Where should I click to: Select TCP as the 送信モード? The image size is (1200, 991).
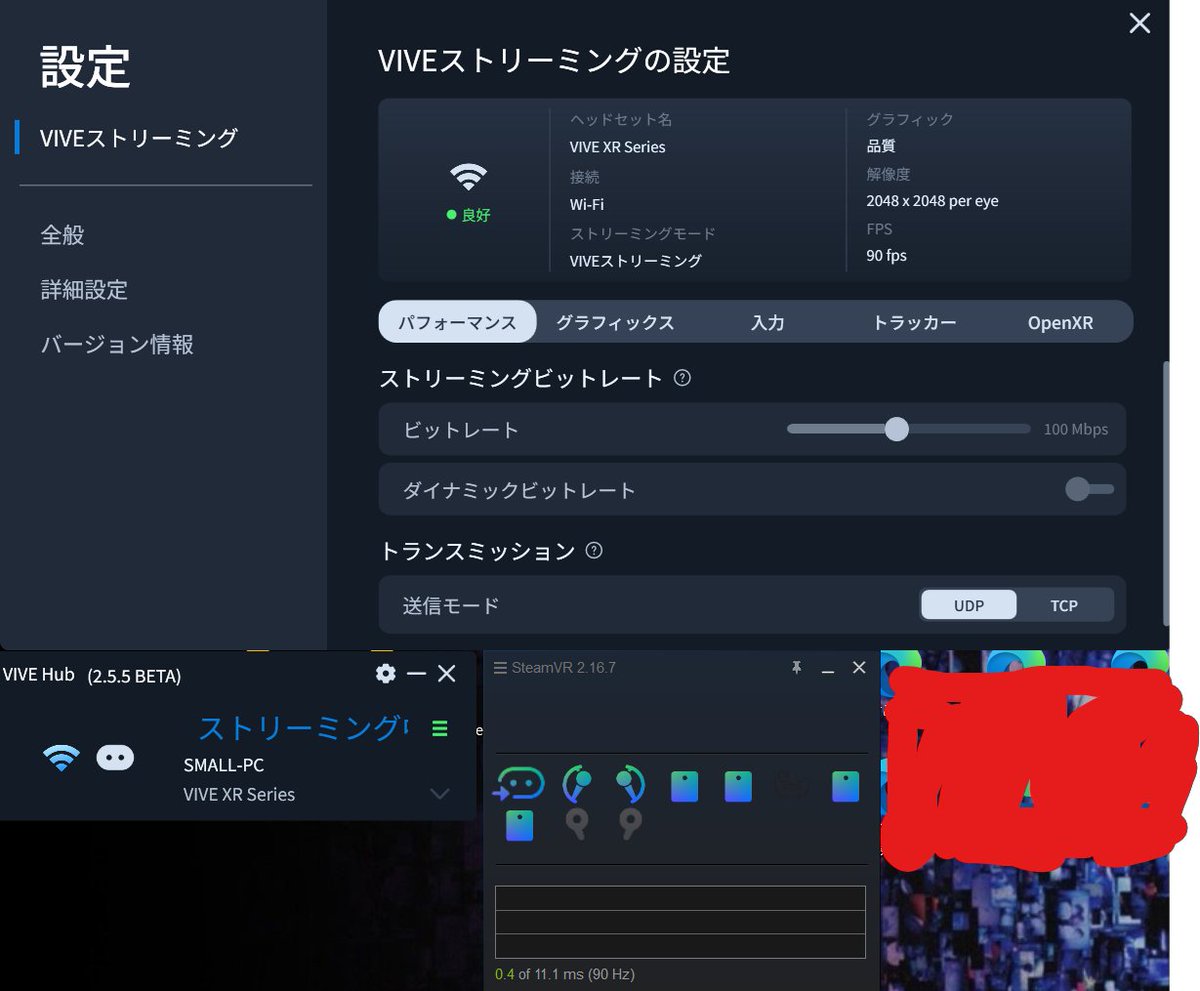pyautogui.click(x=1064, y=605)
